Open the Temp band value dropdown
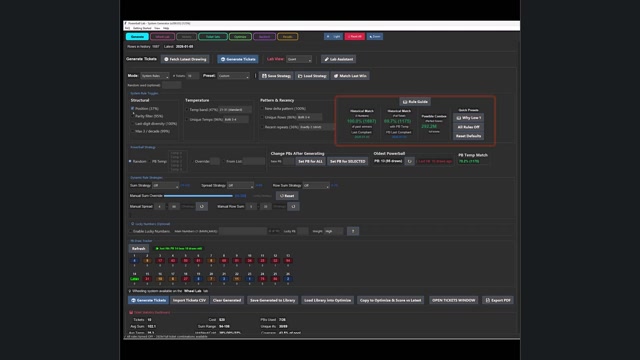The height and width of the screenshot is (360, 640). point(236,110)
